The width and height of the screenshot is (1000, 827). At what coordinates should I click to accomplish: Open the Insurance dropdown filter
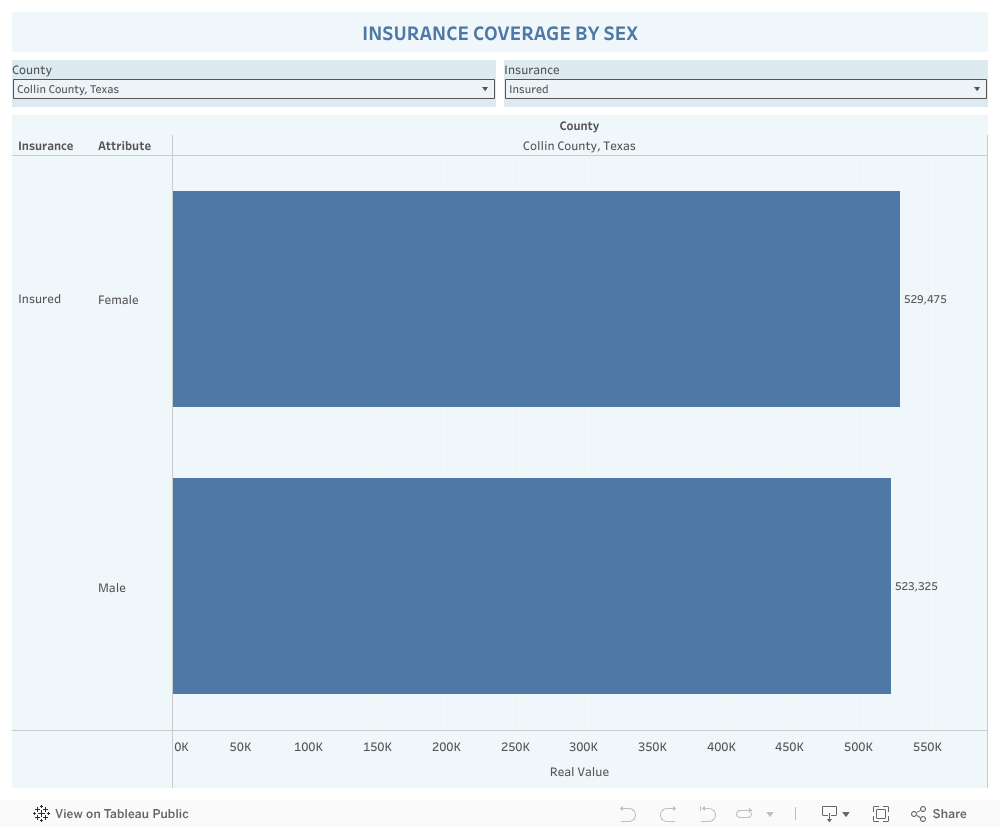pos(745,89)
